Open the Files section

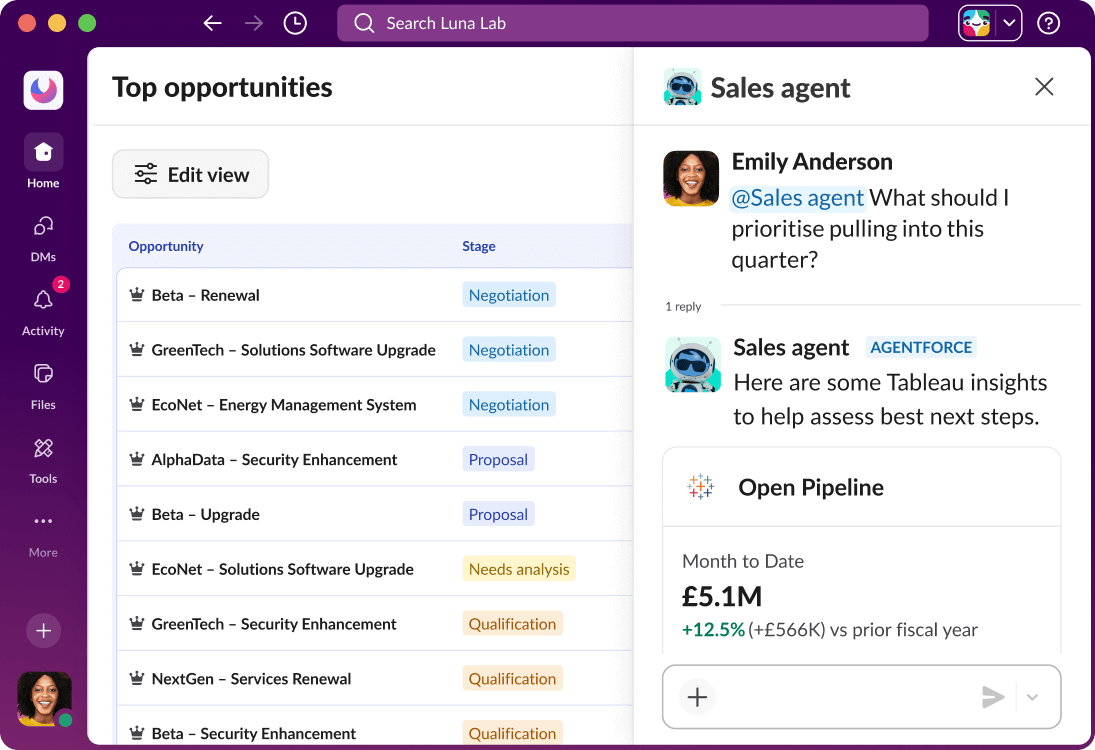click(42, 387)
